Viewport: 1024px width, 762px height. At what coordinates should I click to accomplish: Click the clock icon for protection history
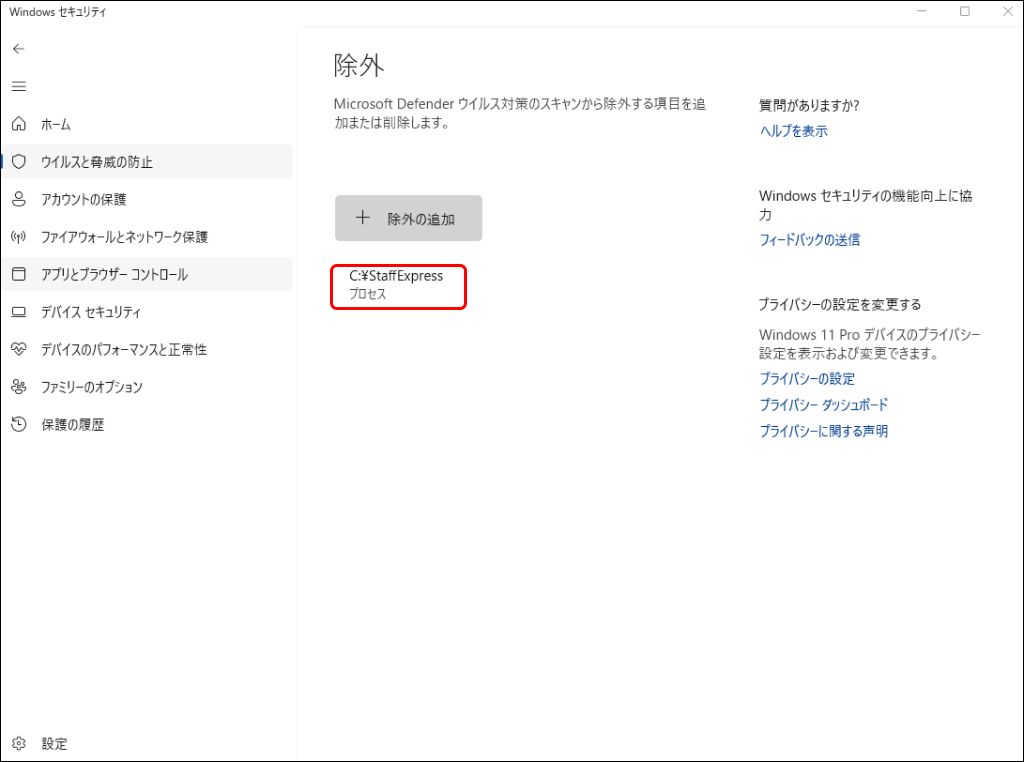coord(19,424)
